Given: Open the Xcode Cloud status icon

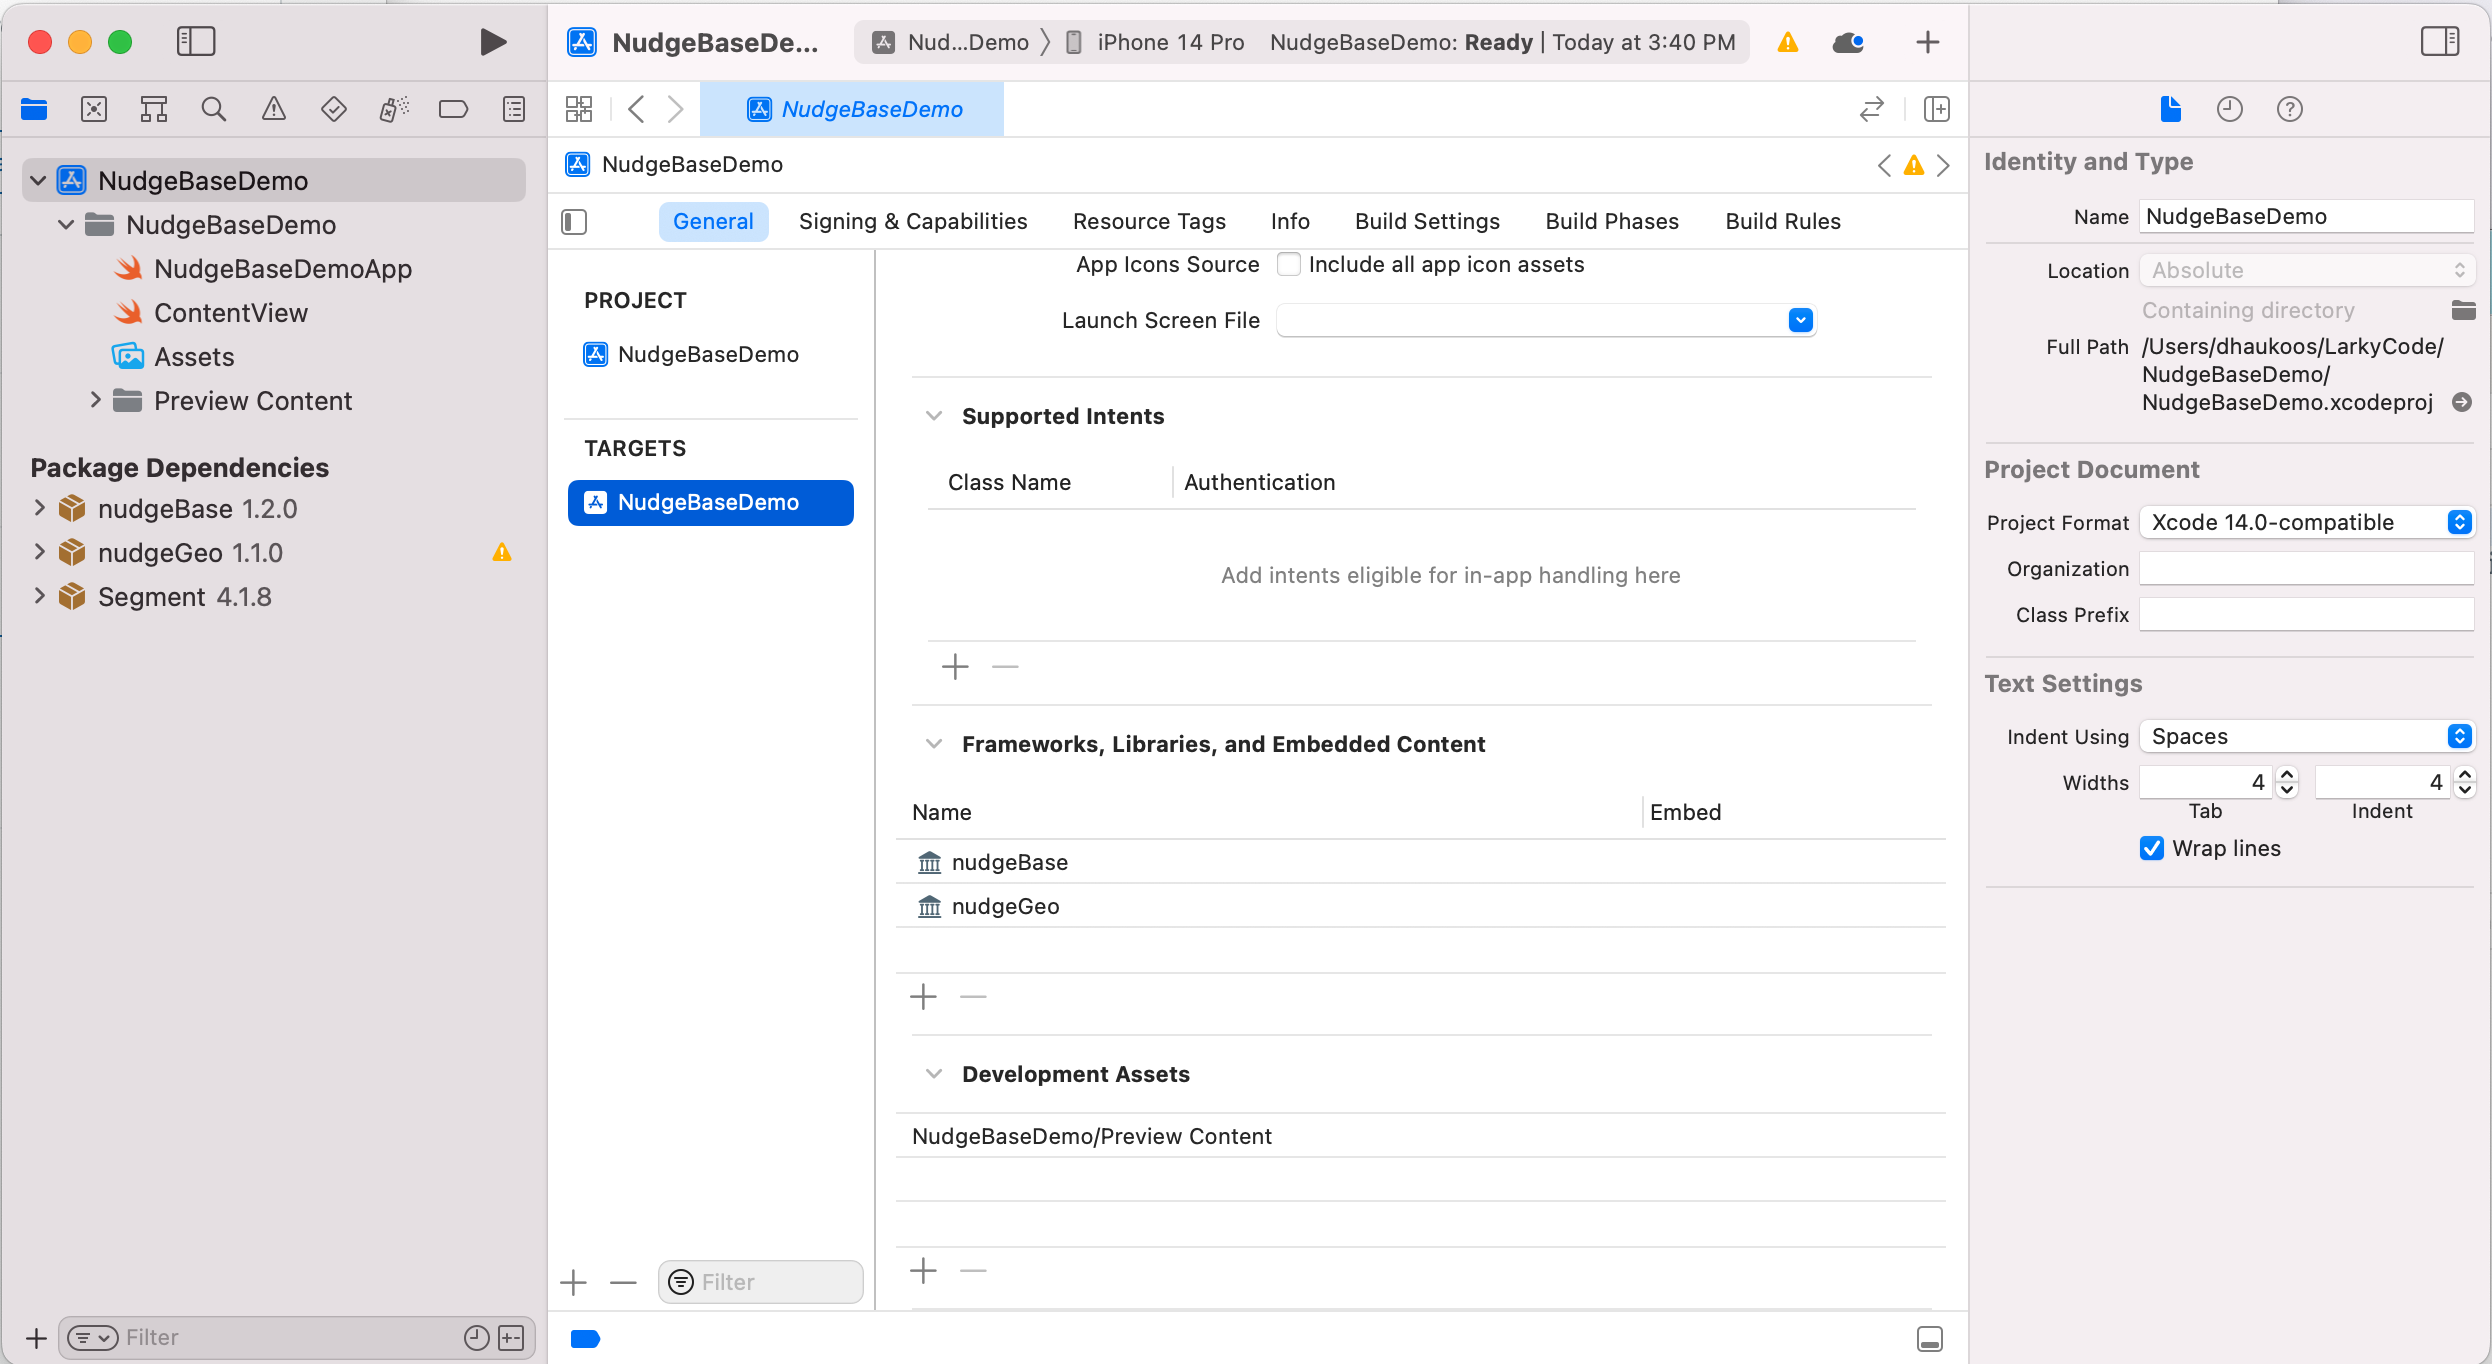Looking at the screenshot, I should 1848,42.
